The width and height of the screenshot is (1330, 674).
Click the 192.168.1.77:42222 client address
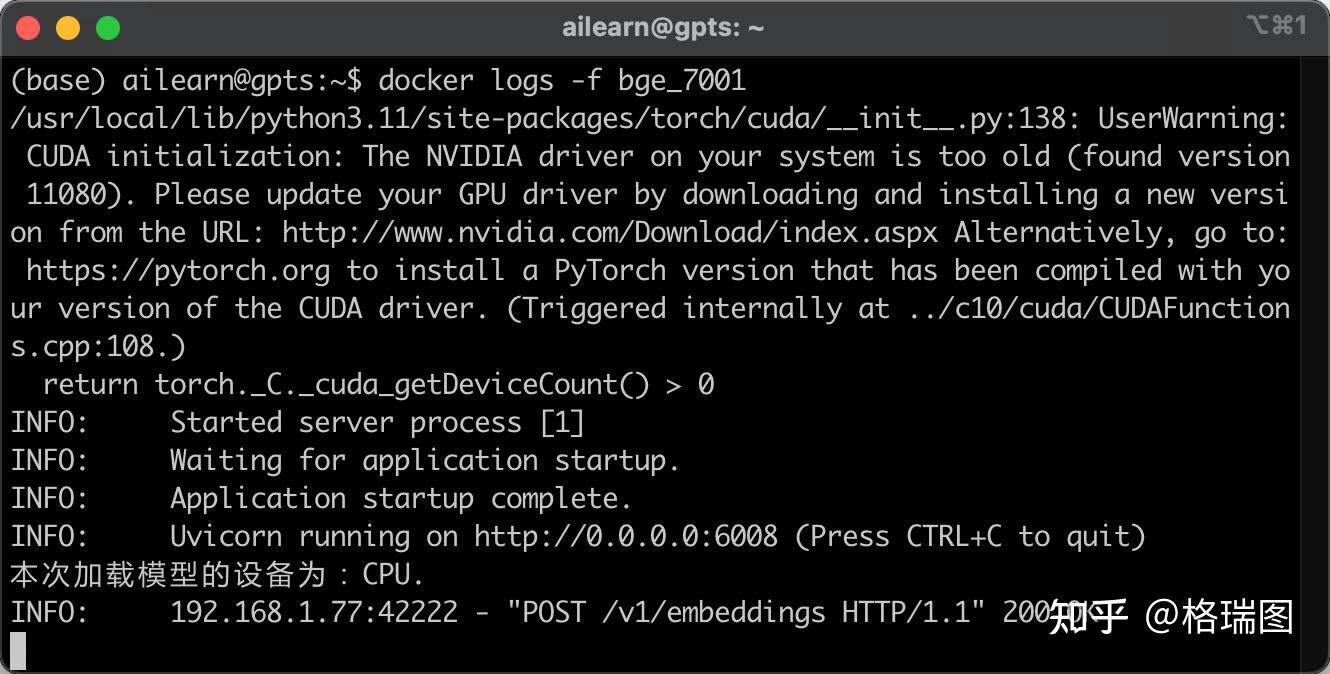314,612
